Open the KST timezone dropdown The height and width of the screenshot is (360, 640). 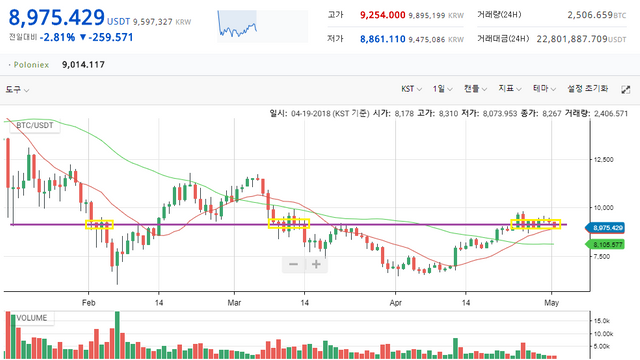pyautogui.click(x=411, y=89)
